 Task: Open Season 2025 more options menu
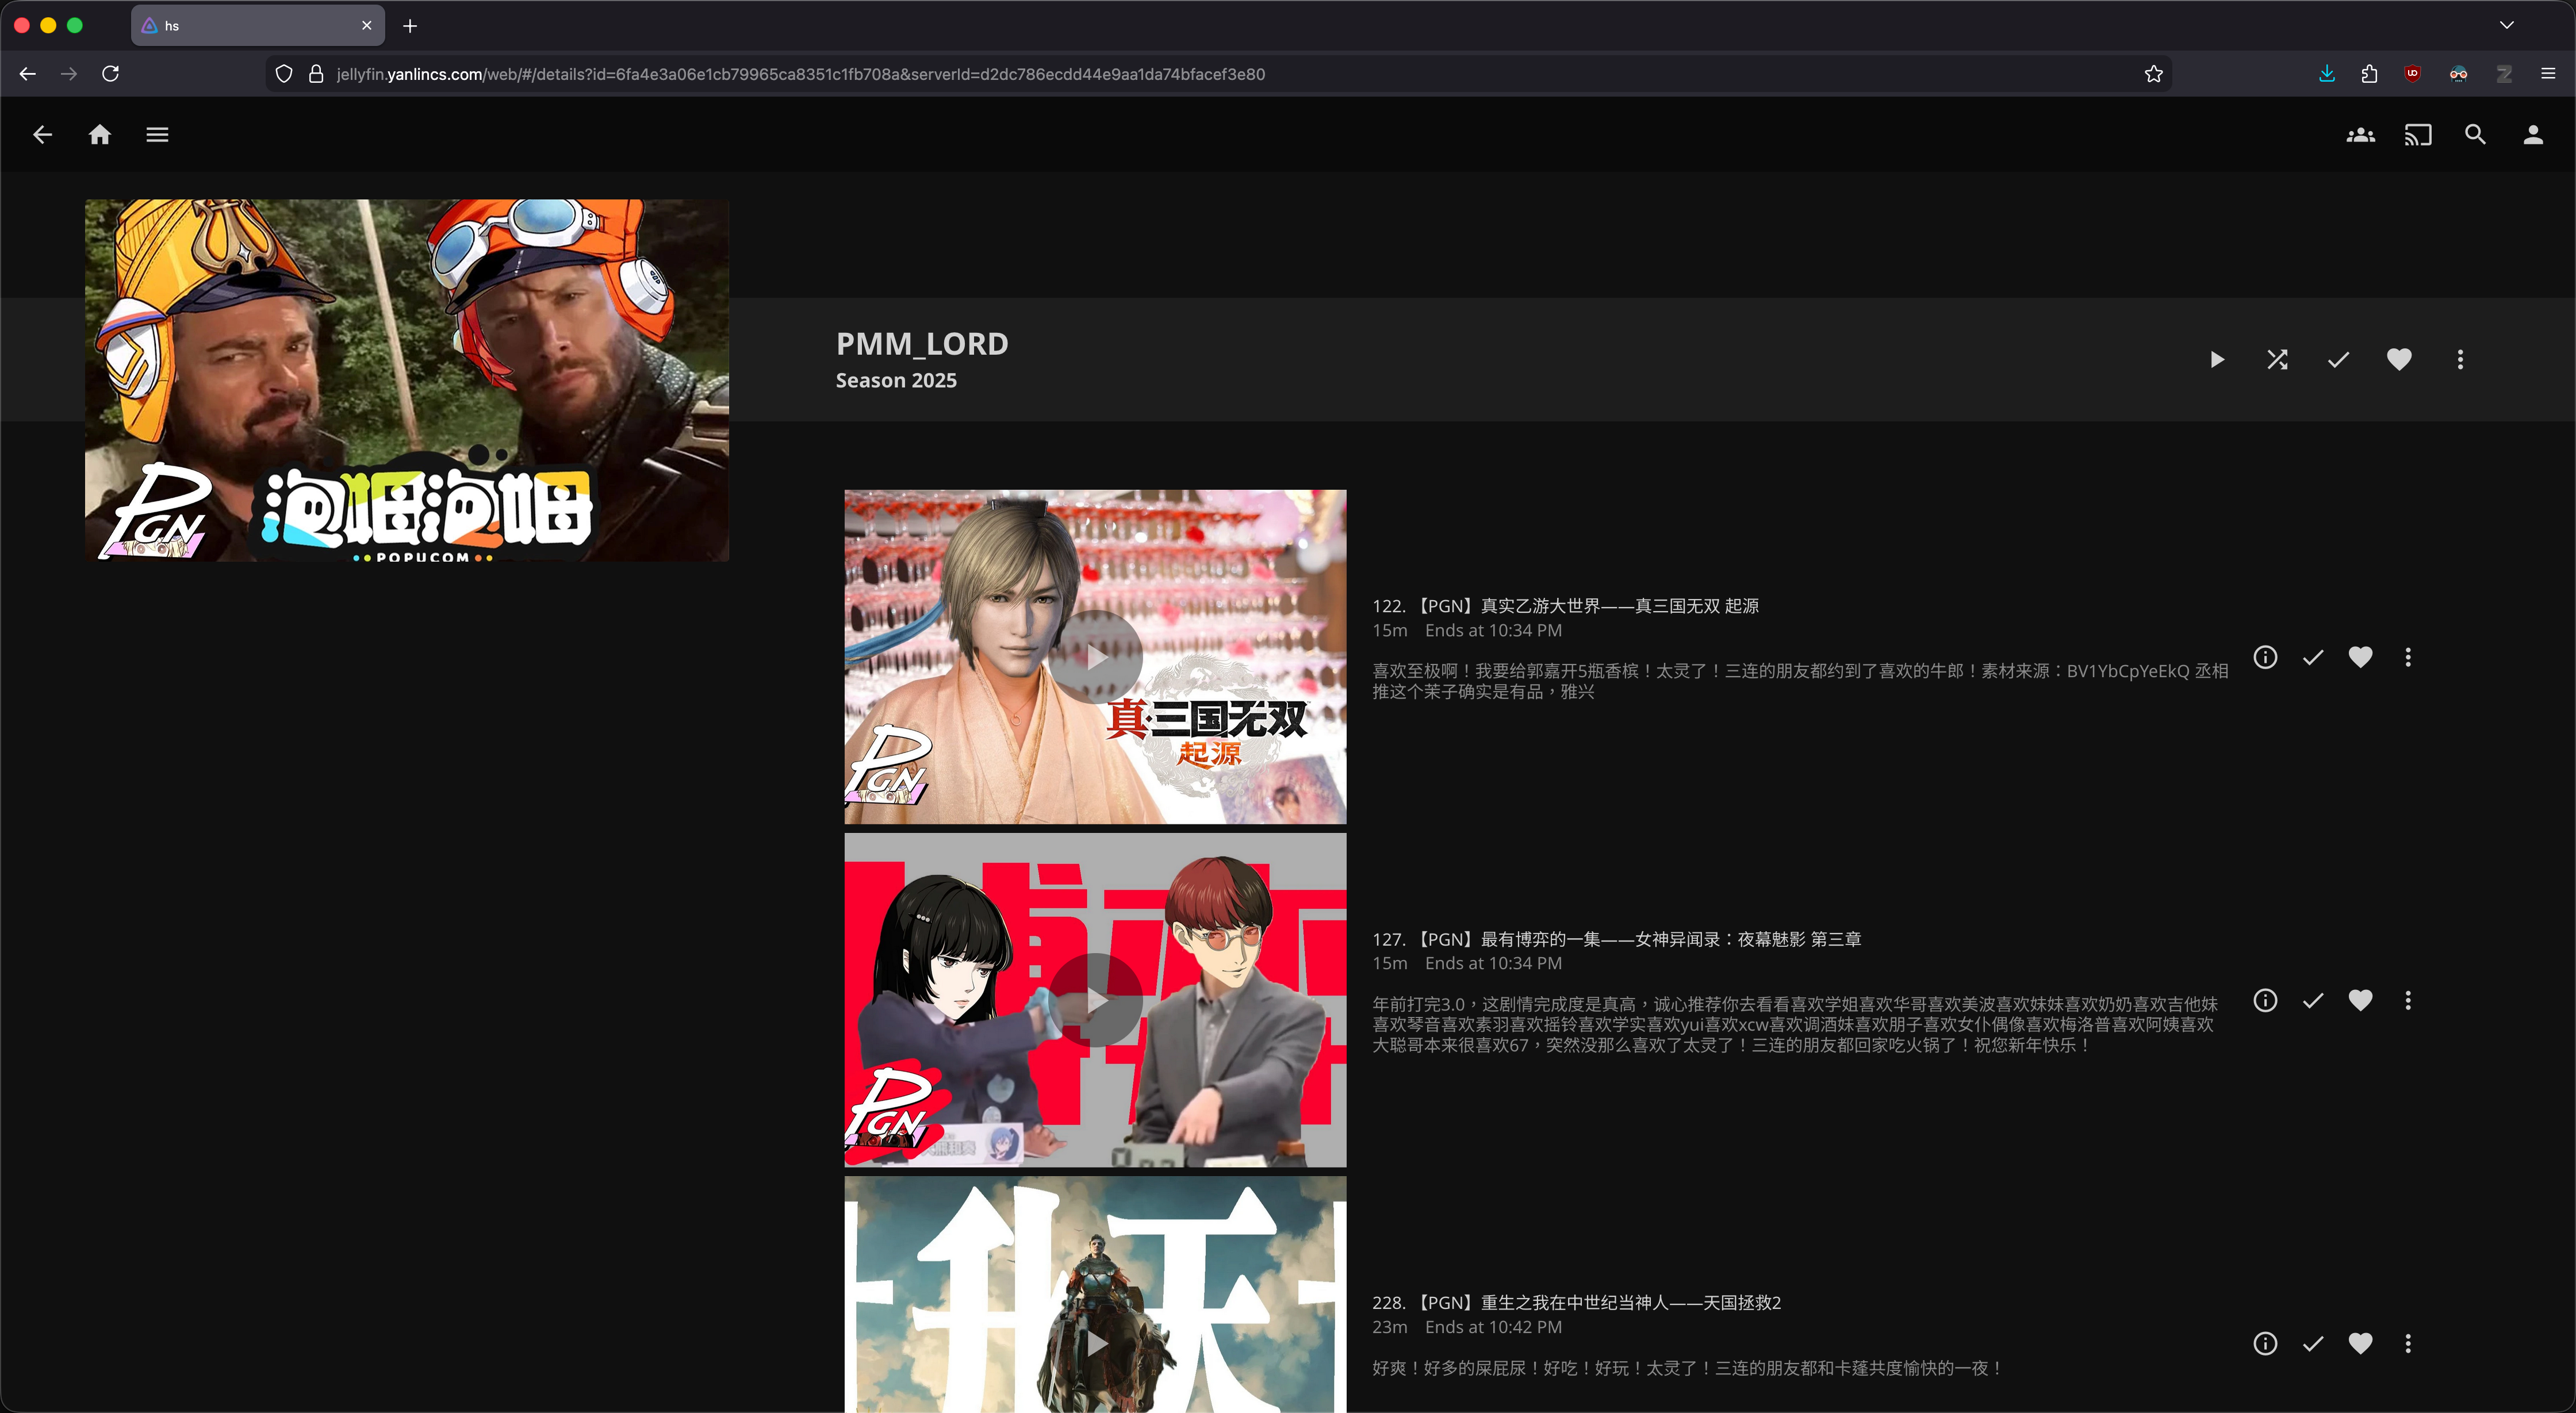point(2460,360)
